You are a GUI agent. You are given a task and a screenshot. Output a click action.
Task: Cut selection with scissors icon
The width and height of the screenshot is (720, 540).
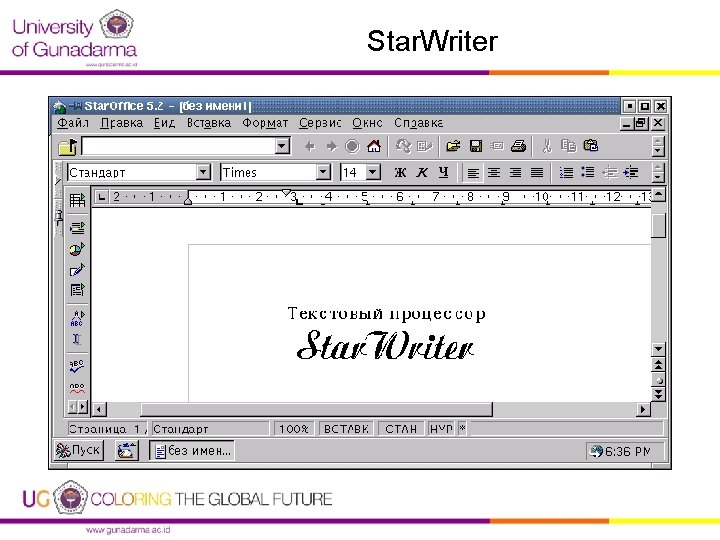coord(547,146)
